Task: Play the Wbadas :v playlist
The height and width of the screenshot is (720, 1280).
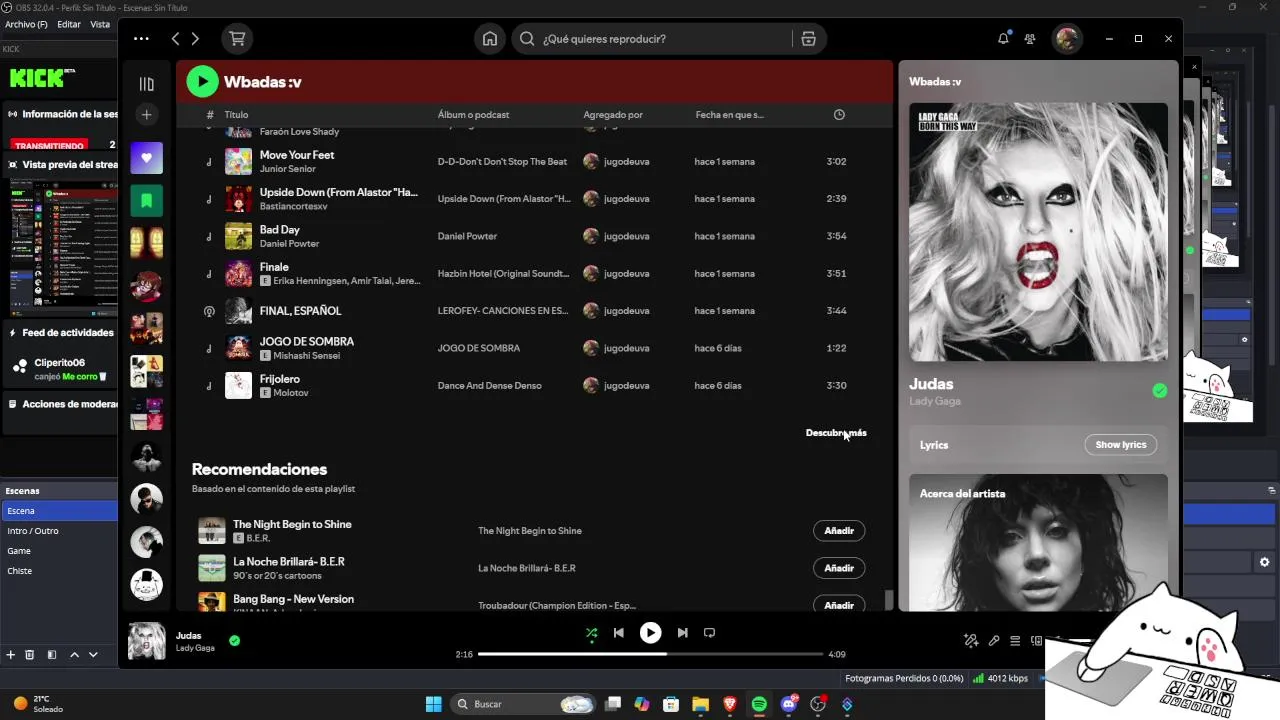Action: click(x=202, y=82)
